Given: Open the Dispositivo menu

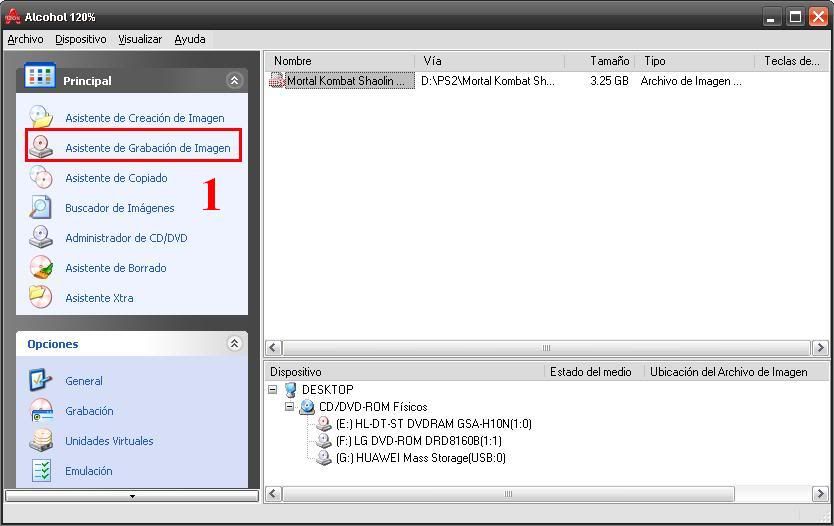Looking at the screenshot, I should [81, 39].
